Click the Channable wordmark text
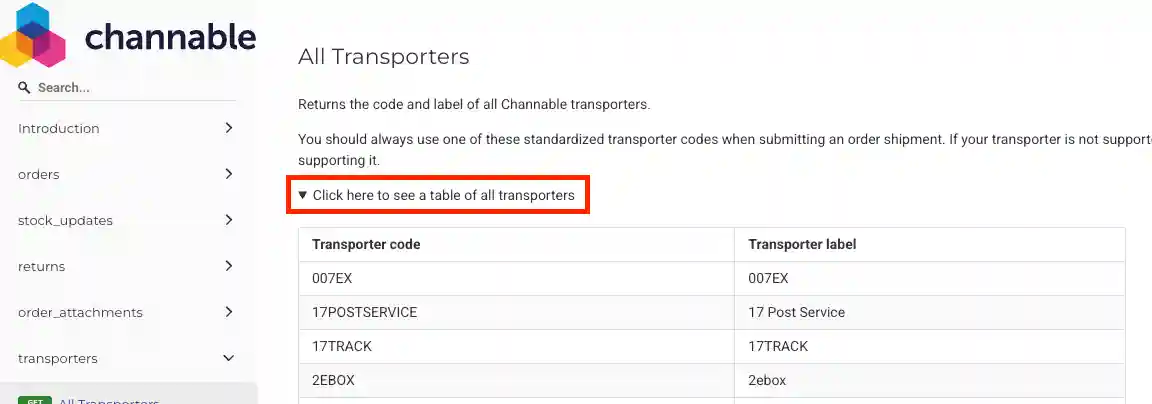The width and height of the screenshot is (1152, 404). 170,38
